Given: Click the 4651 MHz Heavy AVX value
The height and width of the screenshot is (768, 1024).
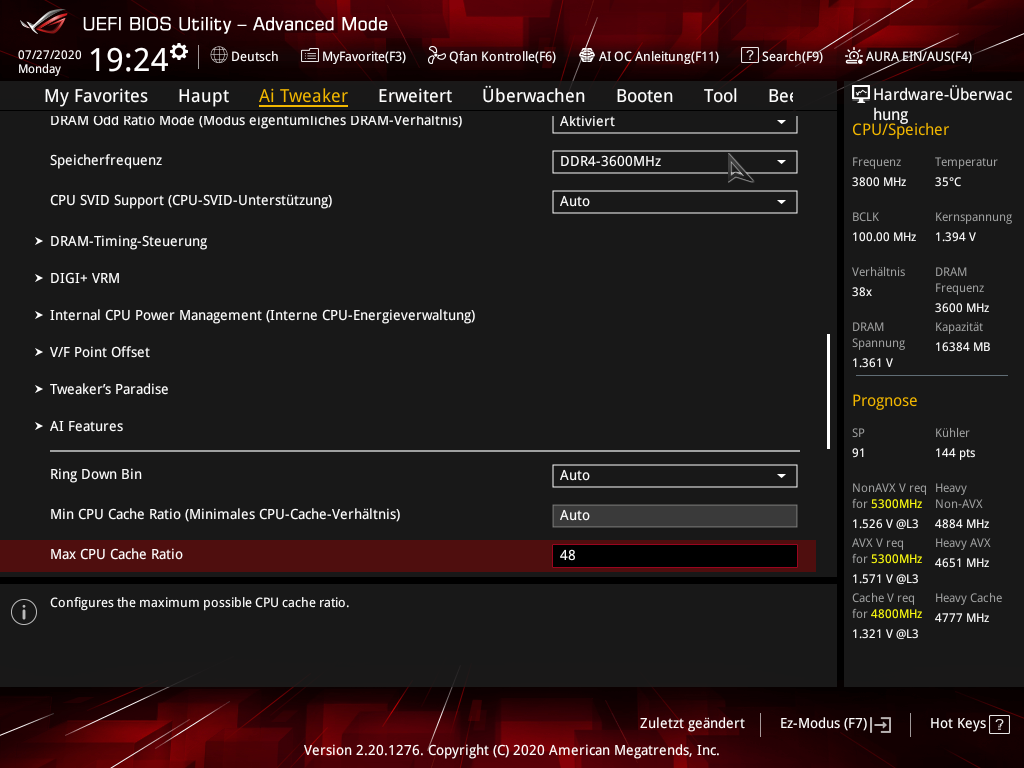Looking at the screenshot, I should coord(961,563).
